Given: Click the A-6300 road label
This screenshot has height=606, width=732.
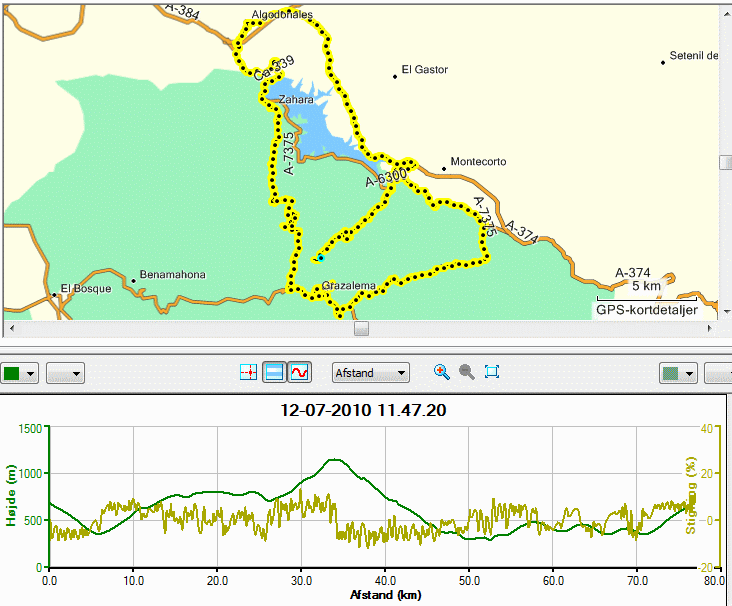Looking at the screenshot, I should coord(386,177).
